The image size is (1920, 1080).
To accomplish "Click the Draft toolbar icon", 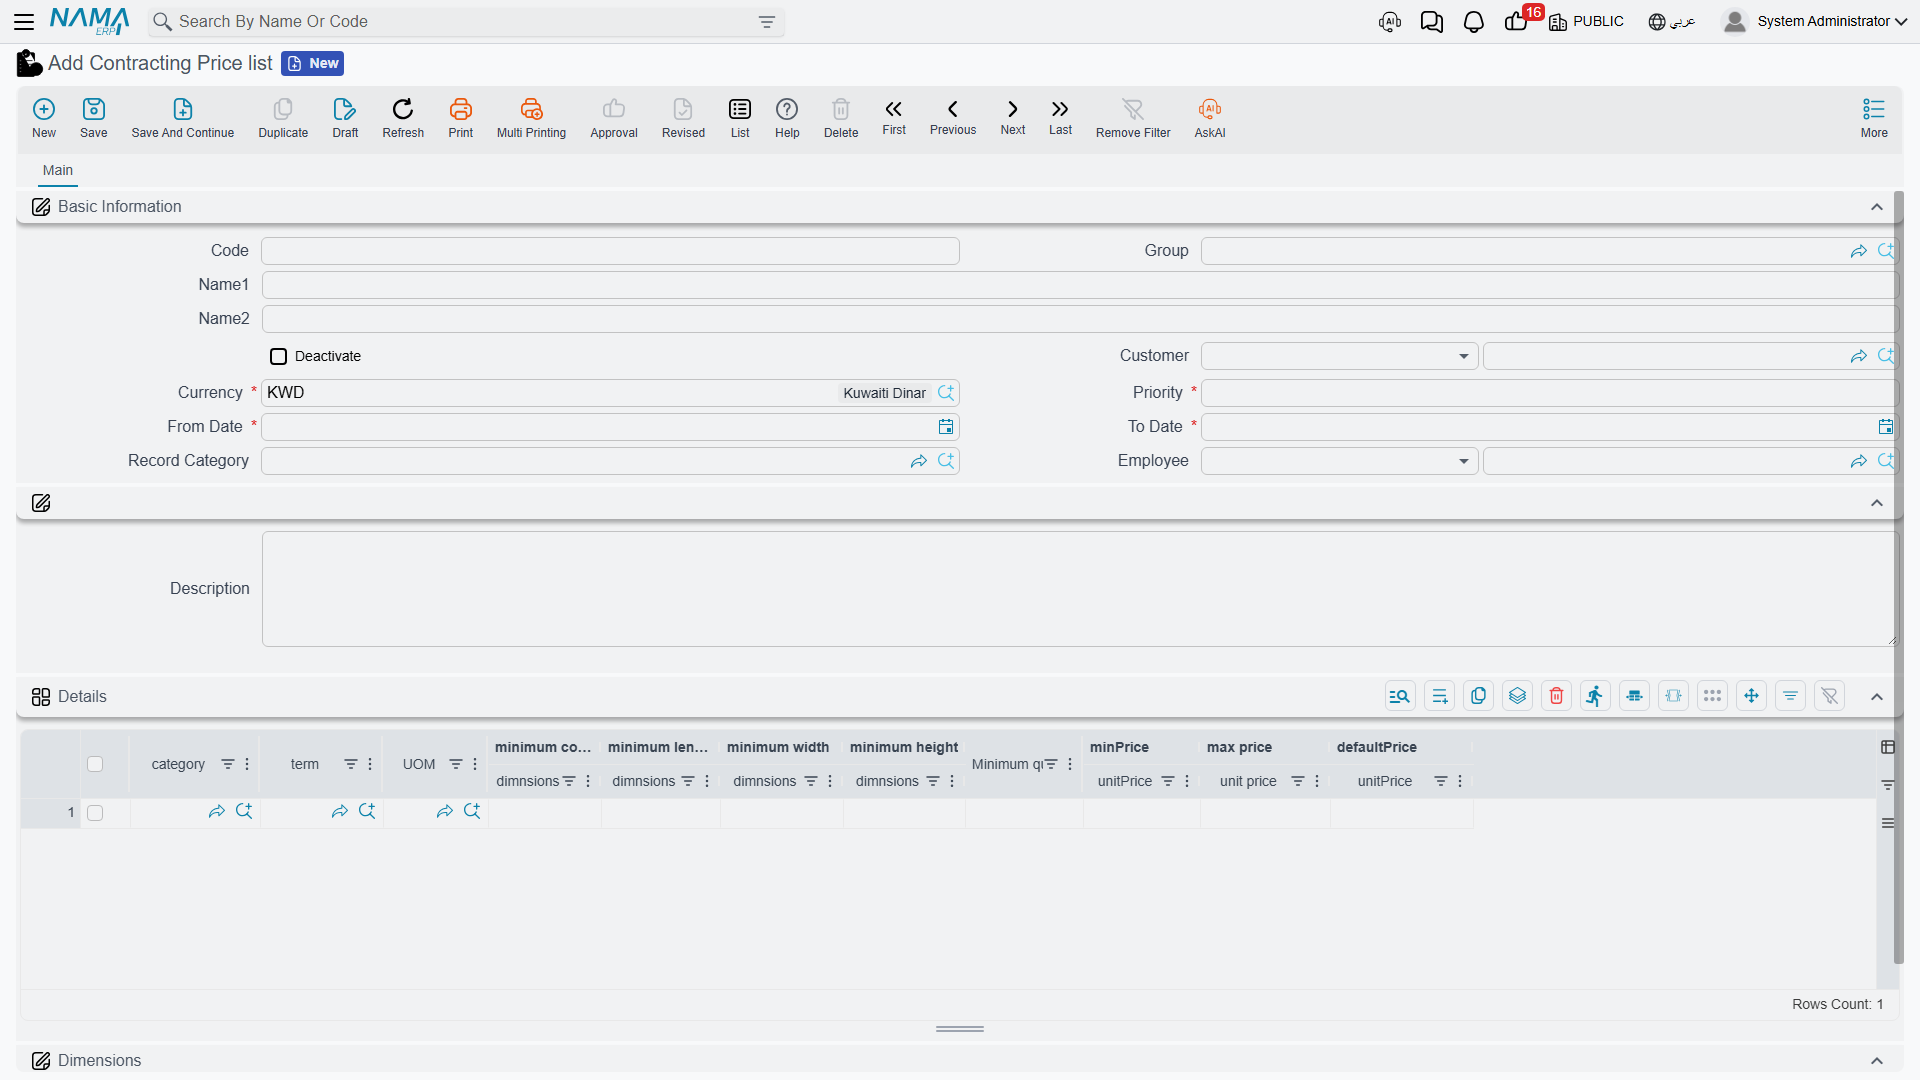I will click(345, 118).
